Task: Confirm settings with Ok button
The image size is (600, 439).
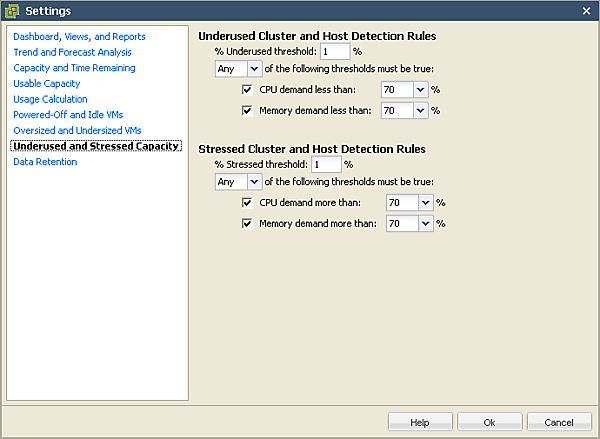Action: pyautogui.click(x=490, y=422)
